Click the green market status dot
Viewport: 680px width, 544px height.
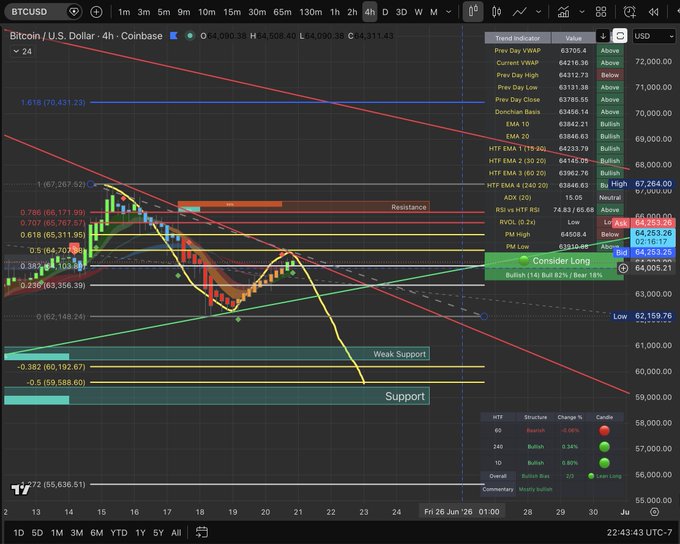point(190,36)
